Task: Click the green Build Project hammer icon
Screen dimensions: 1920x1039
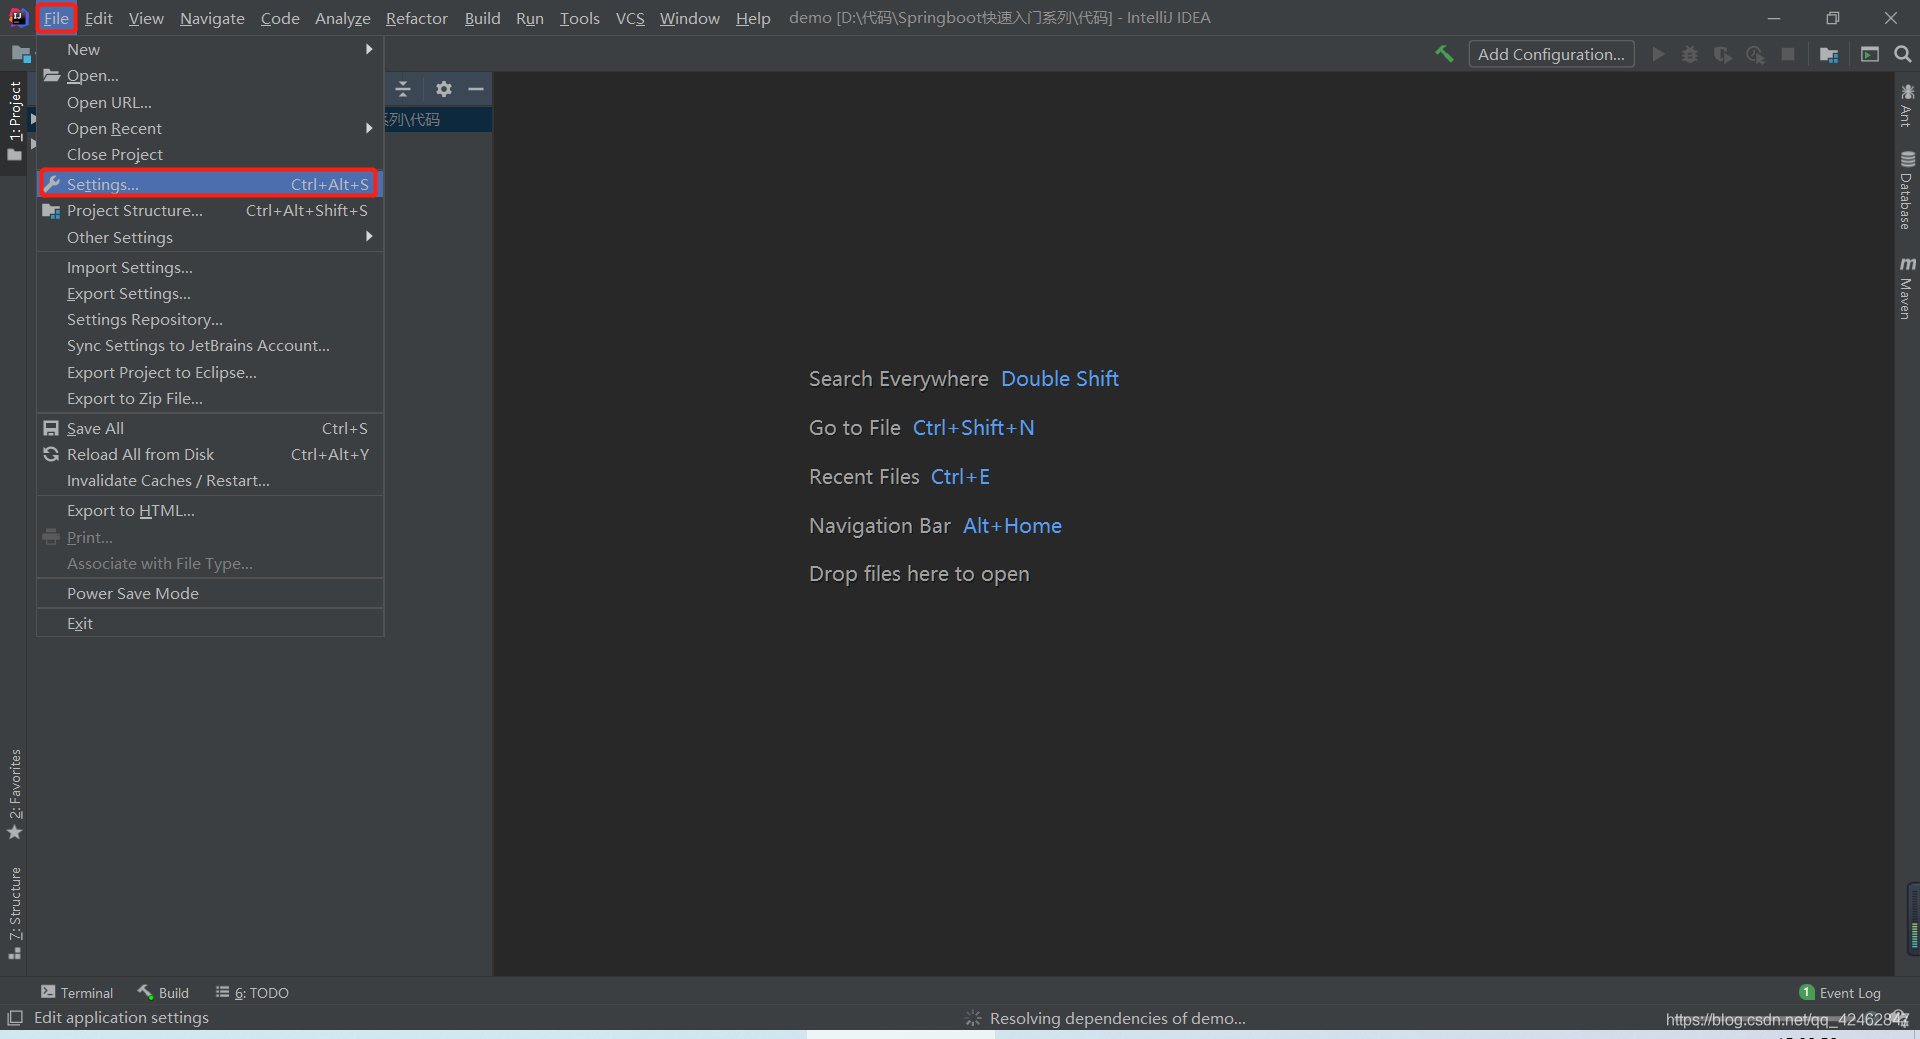Action: coord(1444,54)
